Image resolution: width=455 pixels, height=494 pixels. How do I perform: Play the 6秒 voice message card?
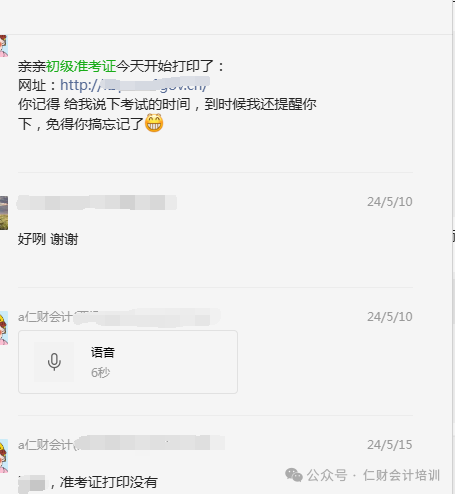(x=128, y=362)
